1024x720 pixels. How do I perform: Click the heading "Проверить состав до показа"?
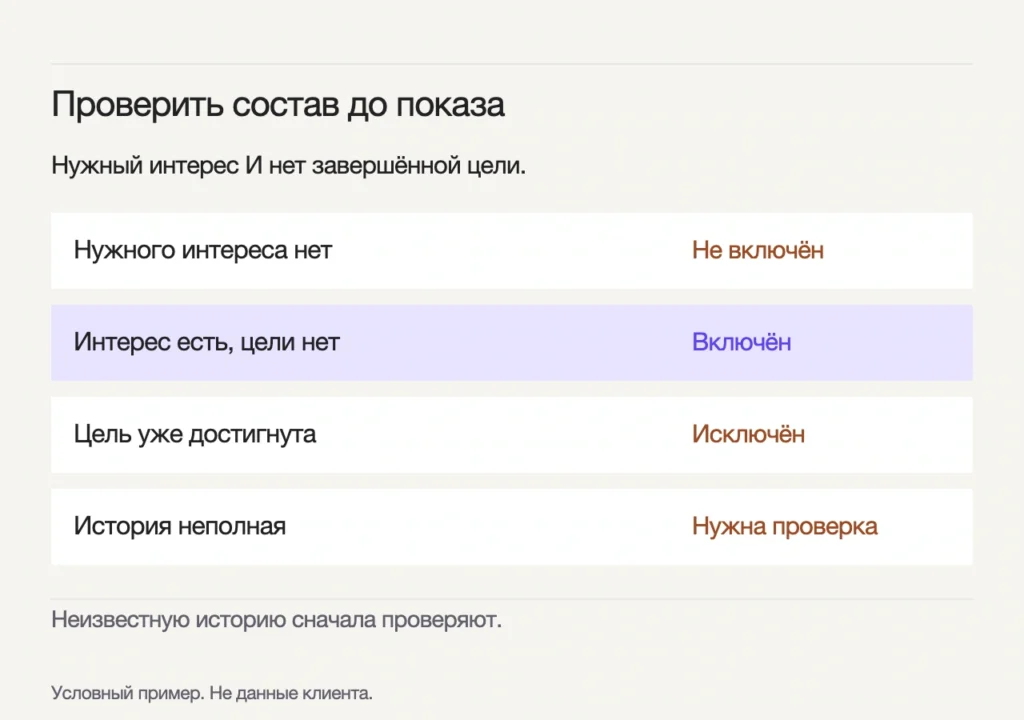[x=278, y=105]
